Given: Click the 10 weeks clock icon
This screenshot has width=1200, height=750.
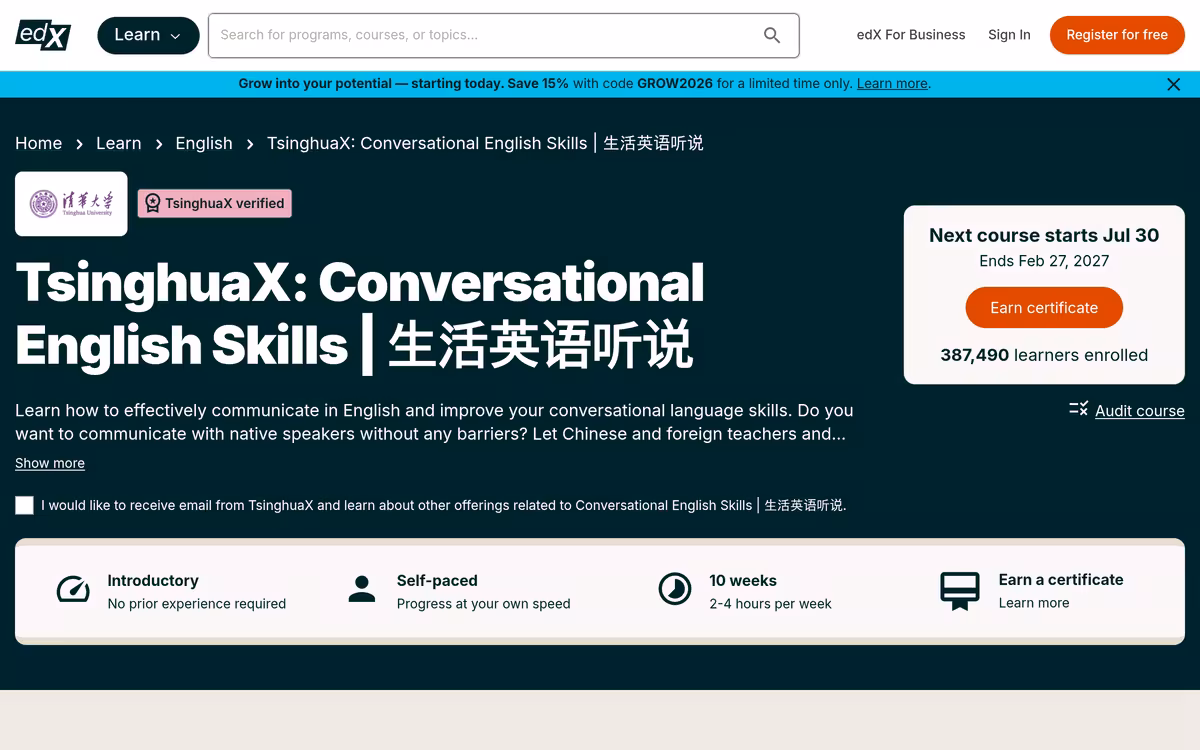Looking at the screenshot, I should click(x=675, y=590).
